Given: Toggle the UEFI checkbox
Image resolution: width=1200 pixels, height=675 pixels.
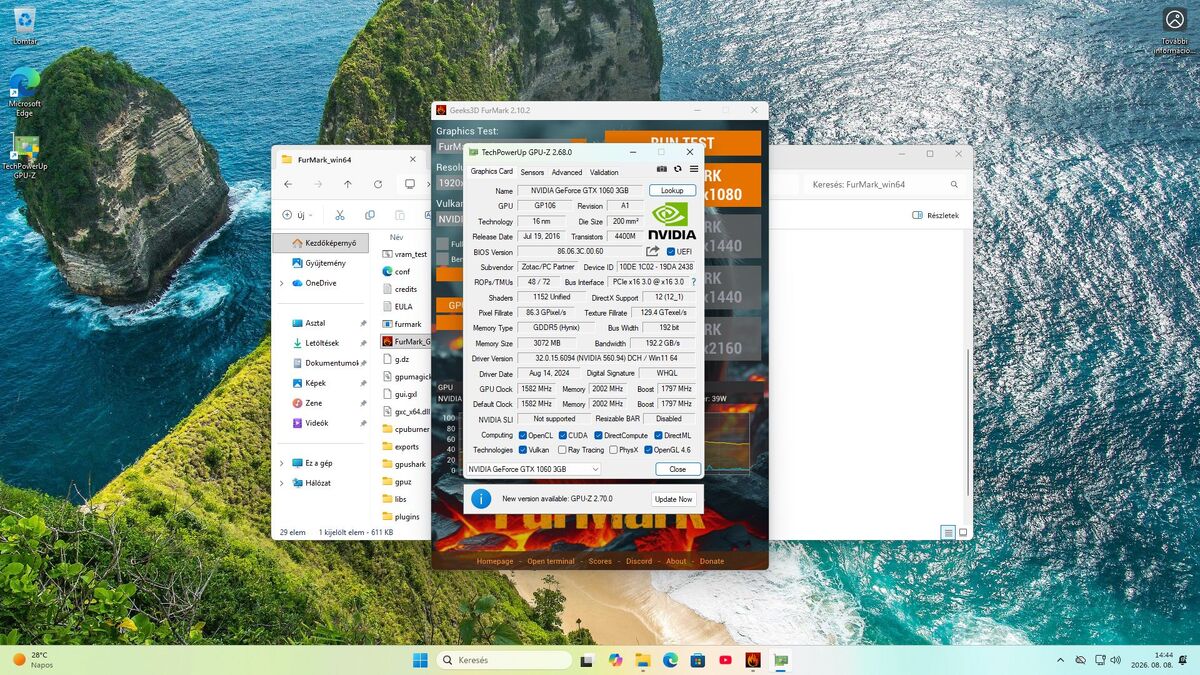Looking at the screenshot, I should pyautogui.click(x=671, y=252).
